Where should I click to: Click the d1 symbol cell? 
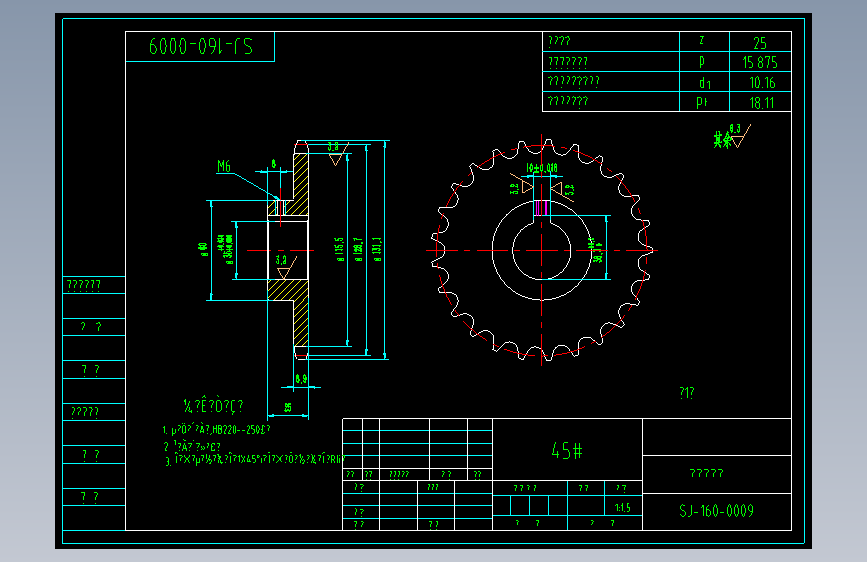[x=704, y=83]
